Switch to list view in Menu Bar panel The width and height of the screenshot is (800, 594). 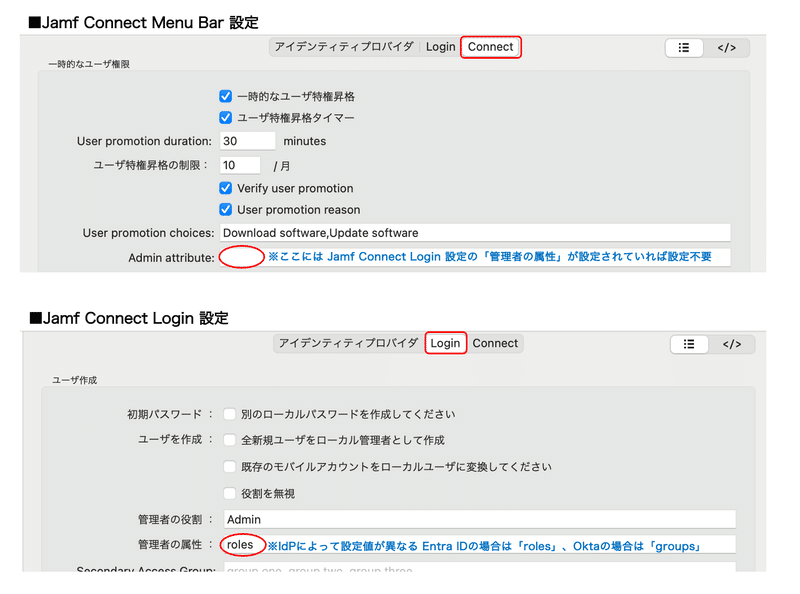pos(684,48)
